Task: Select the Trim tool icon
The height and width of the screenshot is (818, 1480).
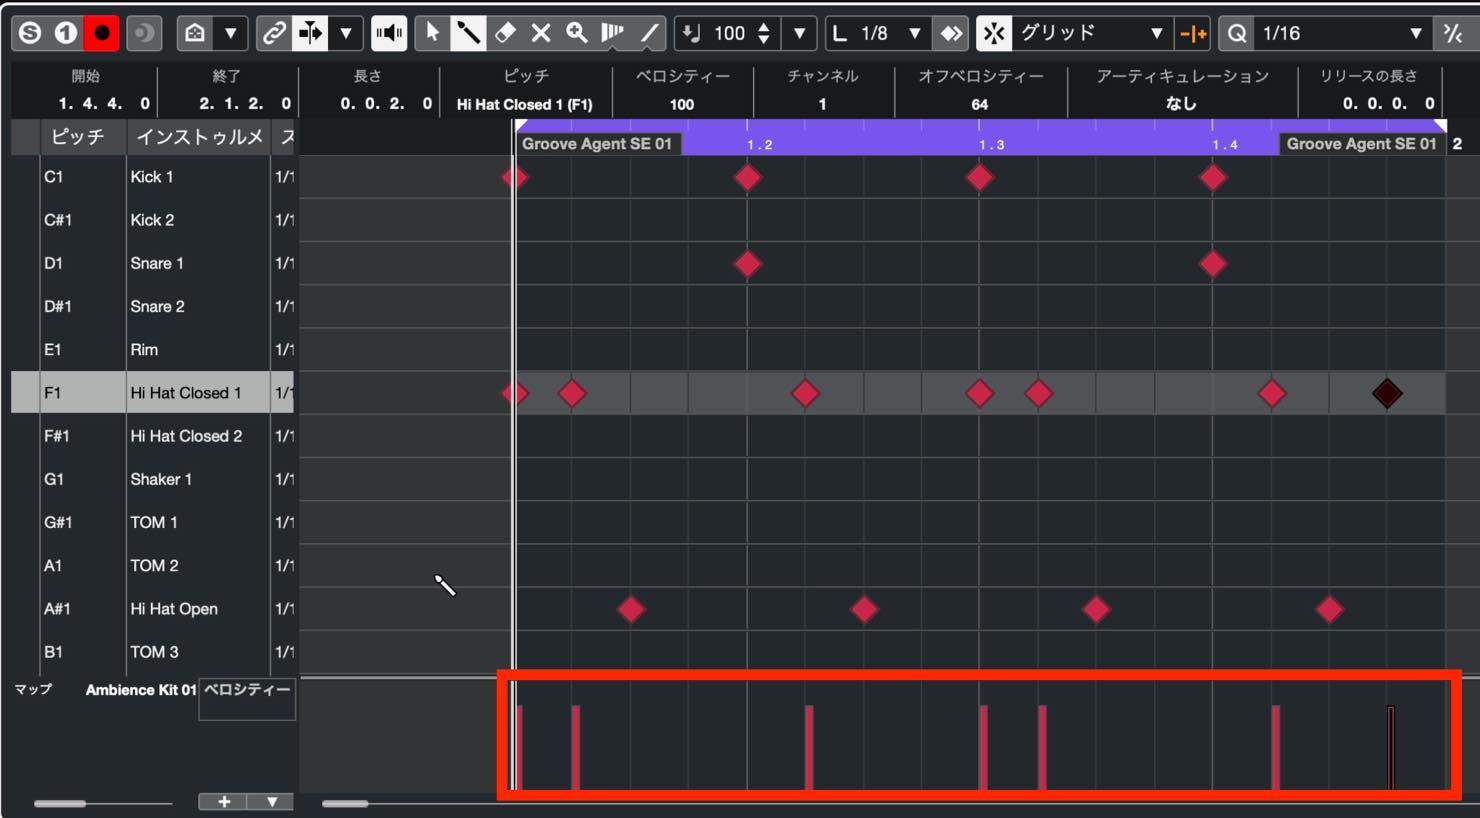Action: click(x=613, y=33)
